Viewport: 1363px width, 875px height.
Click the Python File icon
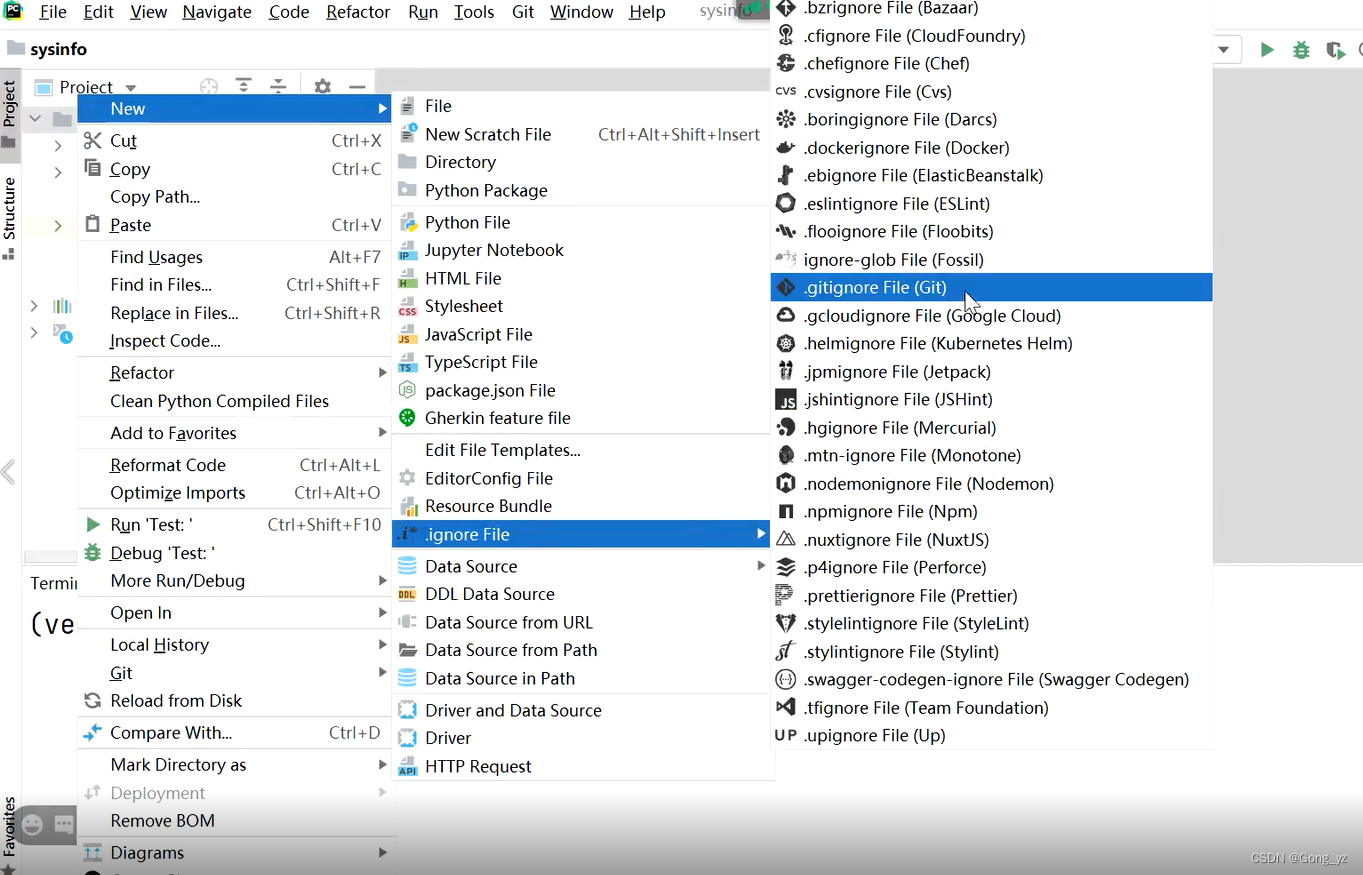pyautogui.click(x=407, y=222)
